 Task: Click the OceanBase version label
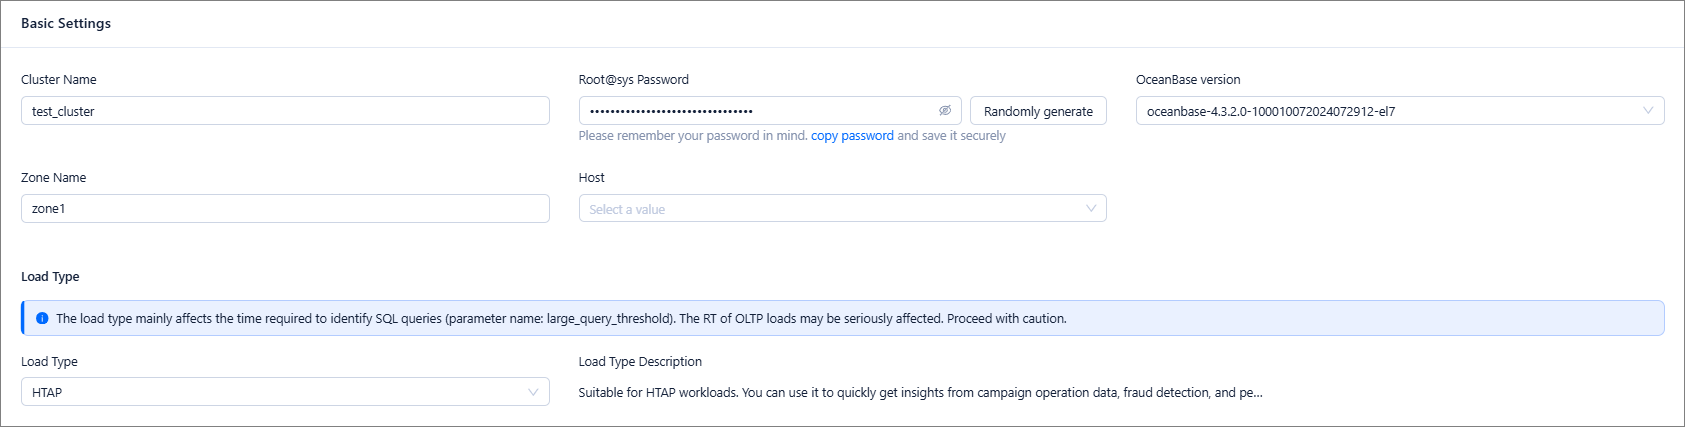(1188, 80)
